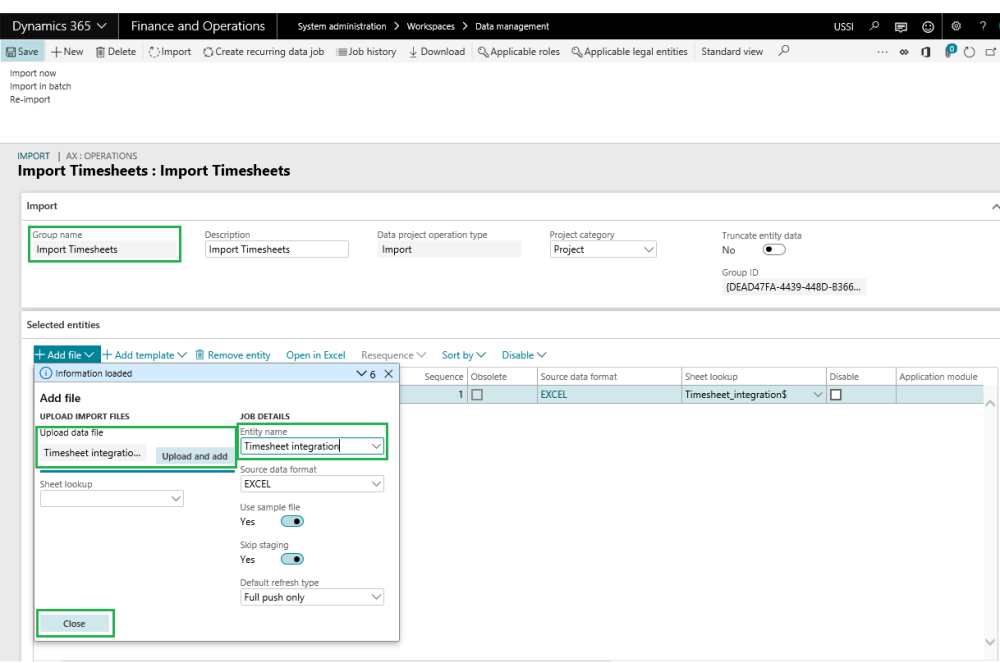This screenshot has height=663, width=1000.
Task: Click the Upload data file name field
Action: click(x=93, y=453)
